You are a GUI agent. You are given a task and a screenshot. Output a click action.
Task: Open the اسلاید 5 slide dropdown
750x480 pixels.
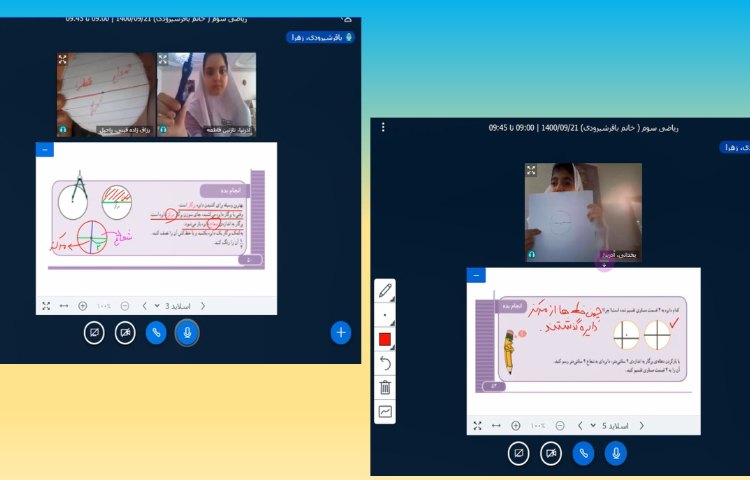click(x=609, y=425)
